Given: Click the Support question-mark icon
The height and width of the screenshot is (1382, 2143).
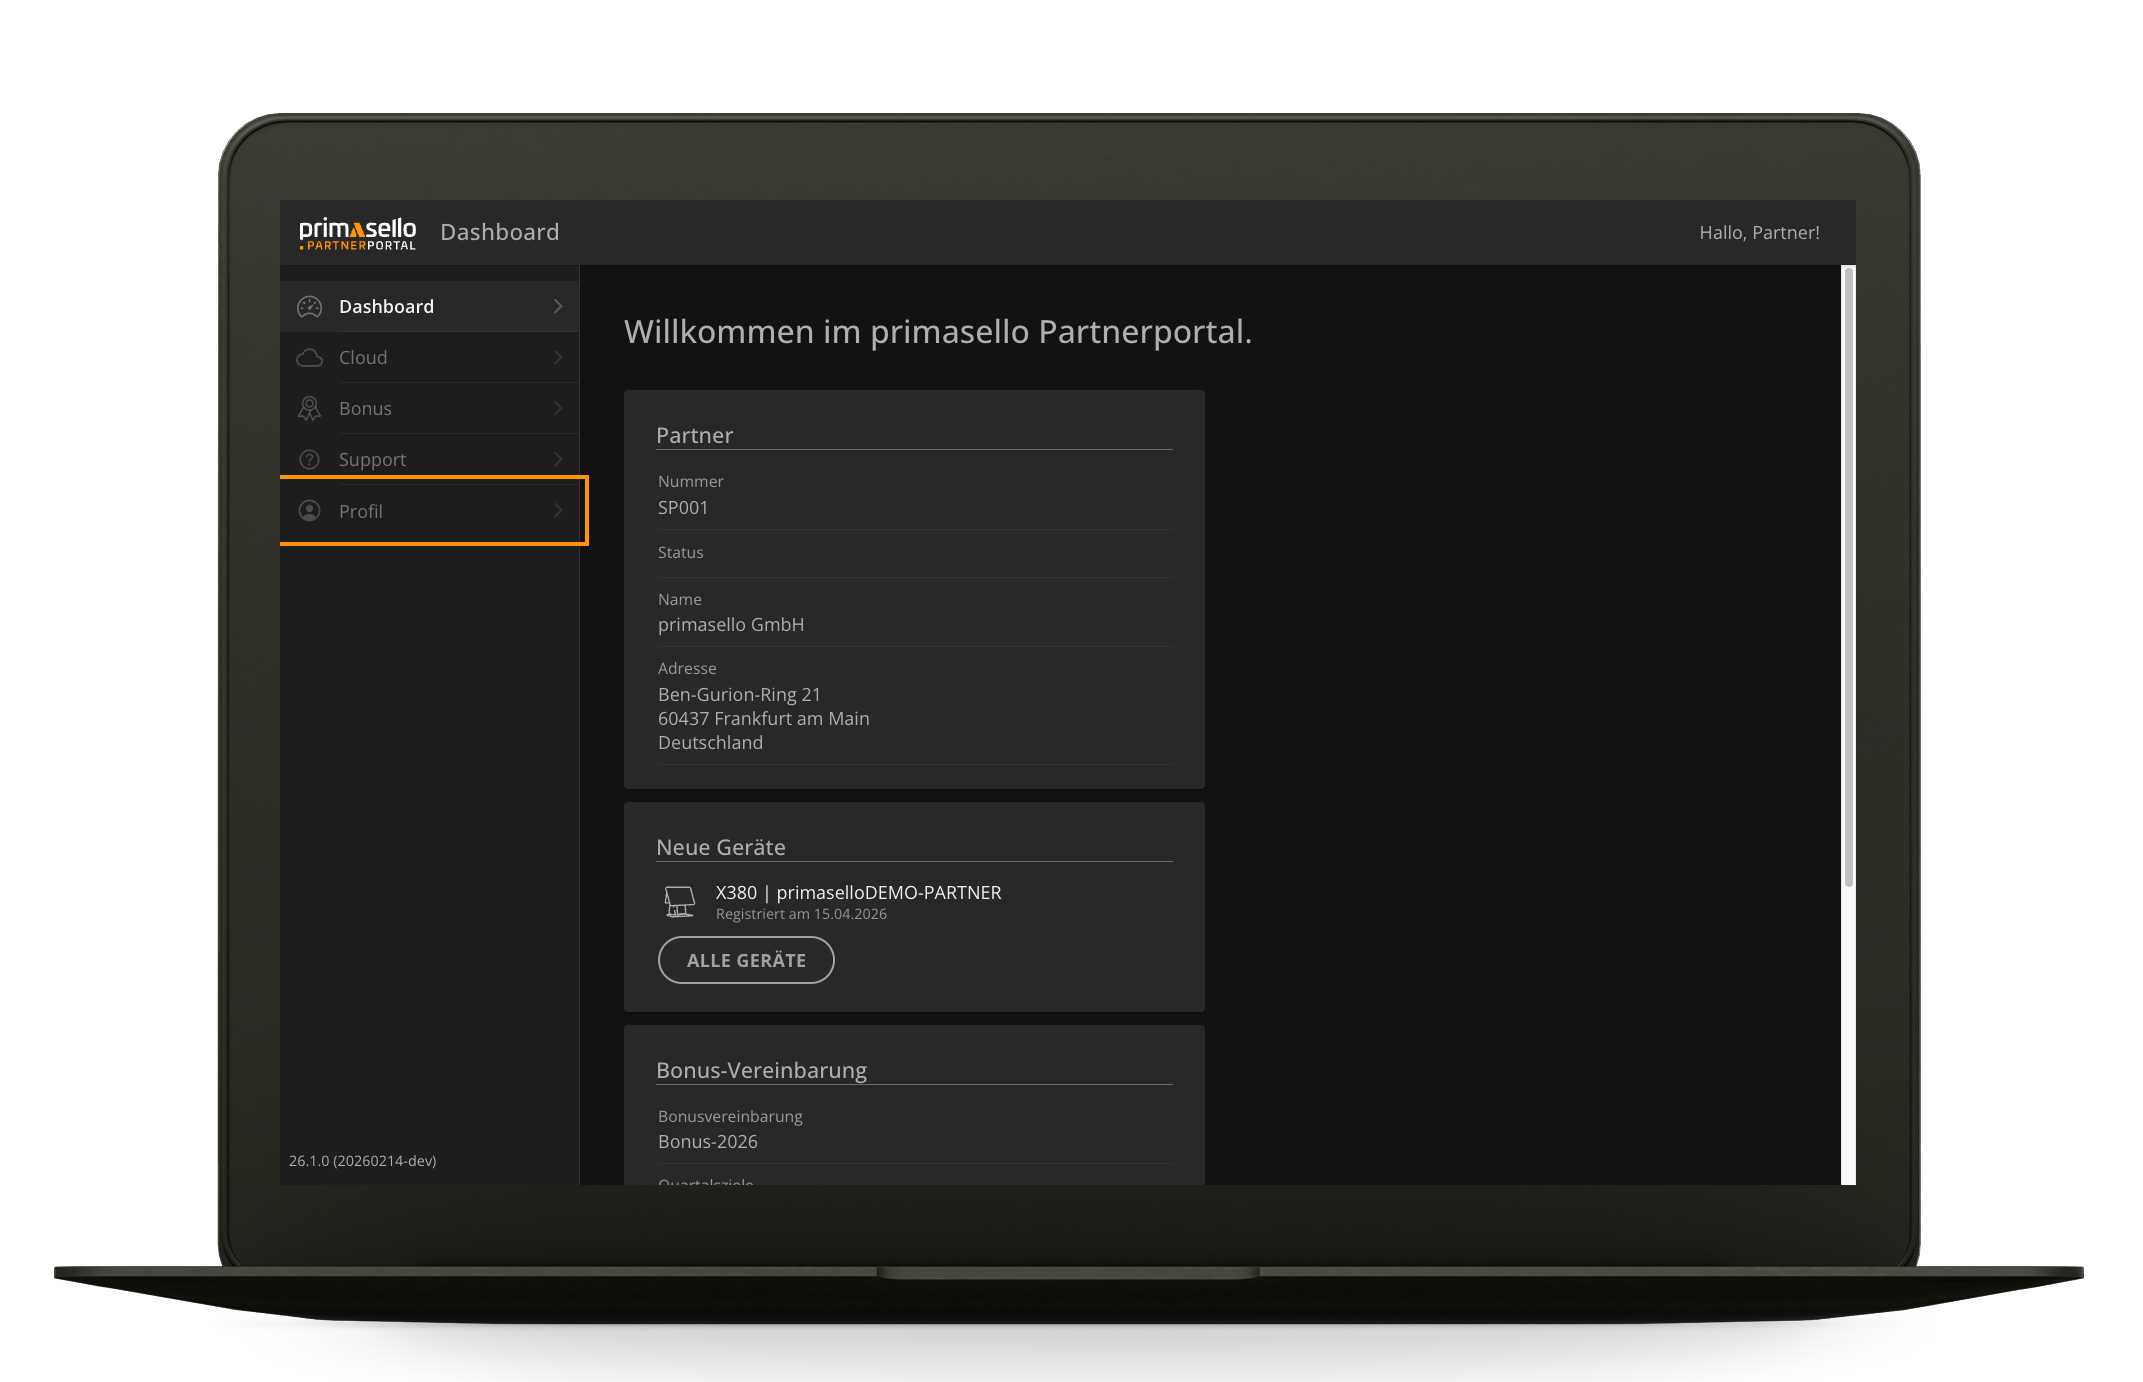Looking at the screenshot, I should pos(309,459).
